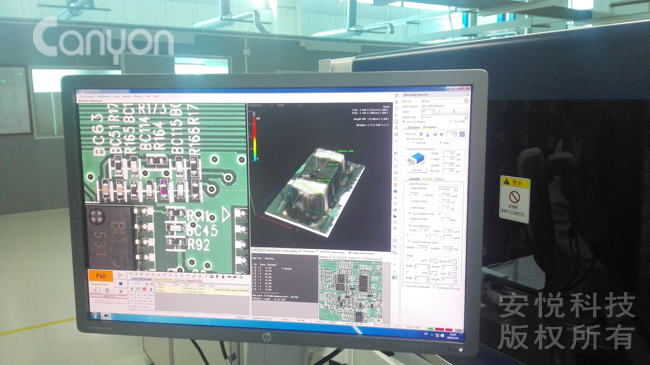Select the Chip mounting type radio button

(x=440, y=142)
